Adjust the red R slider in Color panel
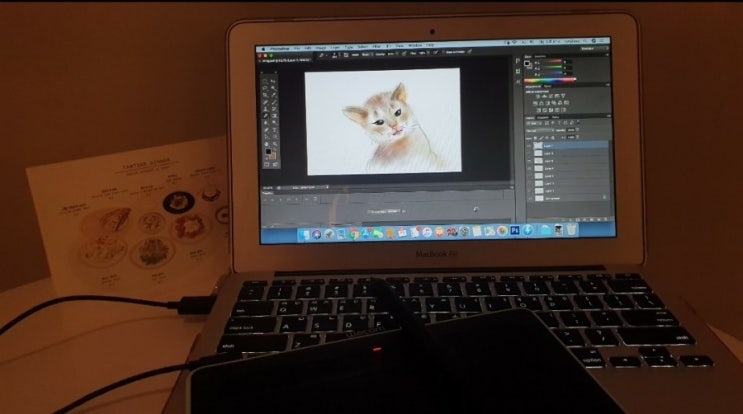 click(552, 62)
